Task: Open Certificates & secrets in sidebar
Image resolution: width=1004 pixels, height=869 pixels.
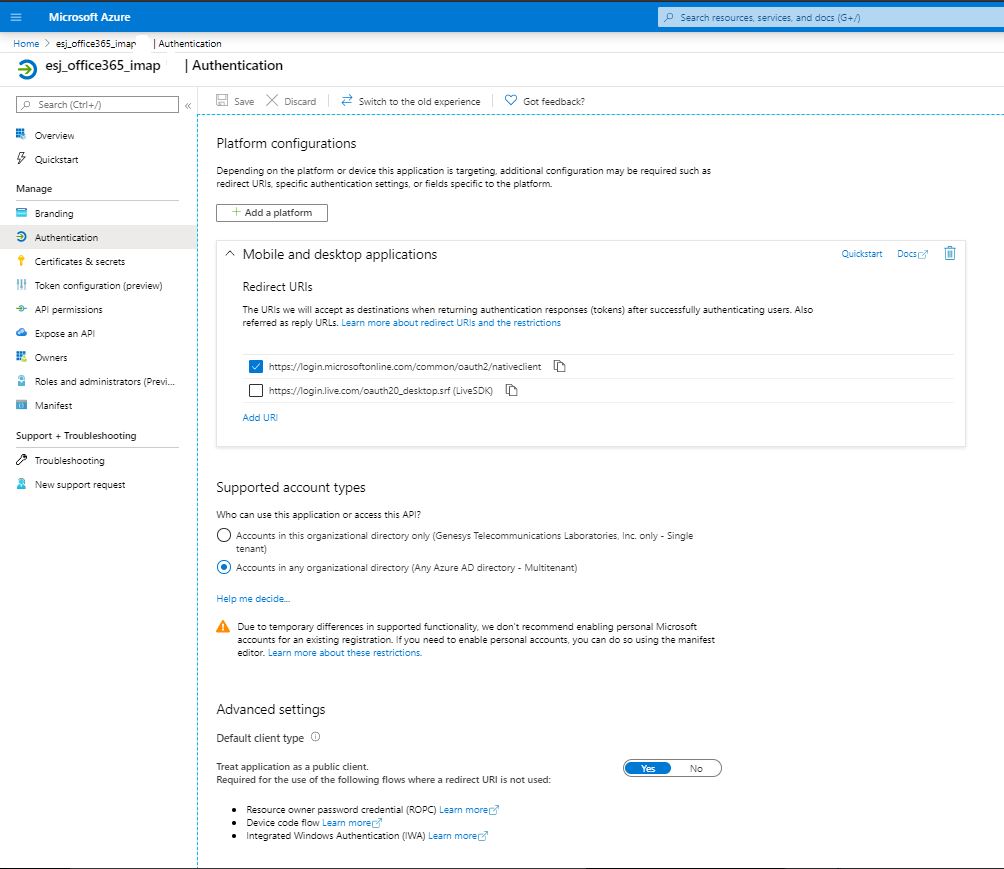Action: [79, 262]
